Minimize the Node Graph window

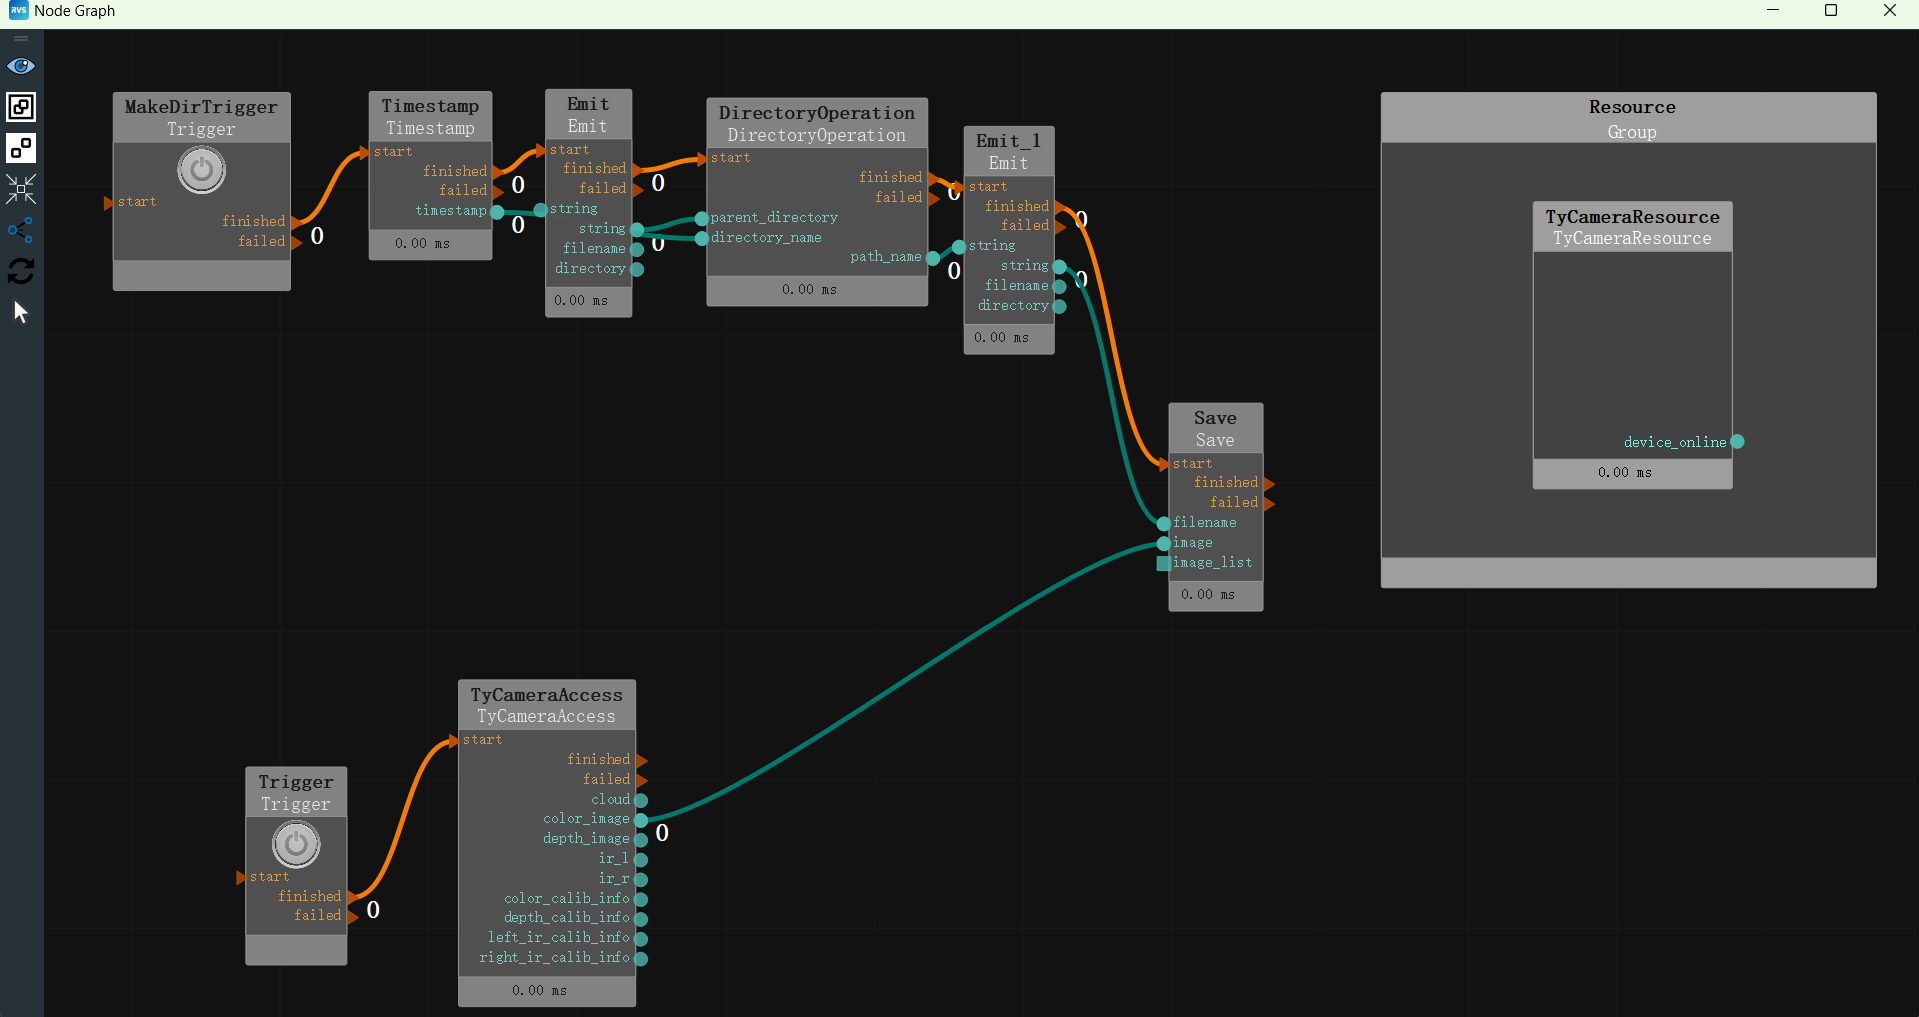click(1773, 11)
